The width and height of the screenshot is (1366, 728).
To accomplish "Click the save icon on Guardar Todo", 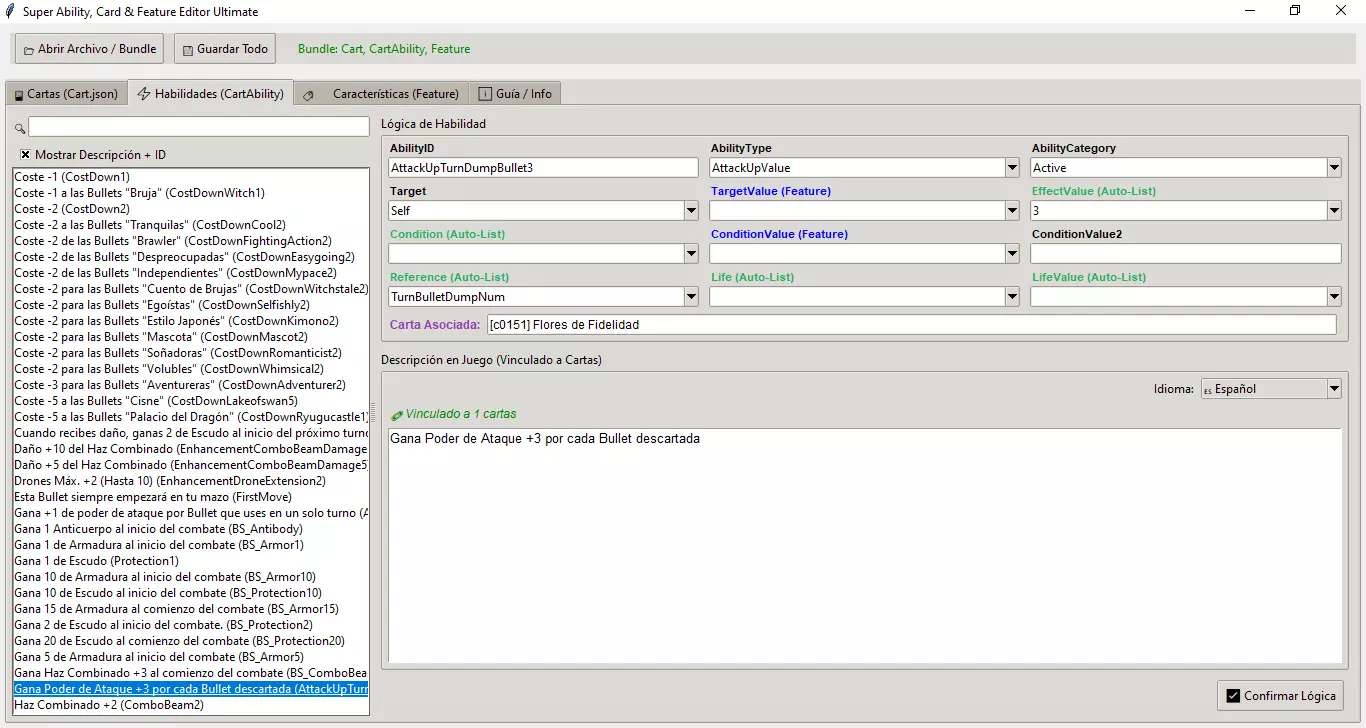I will pos(187,50).
